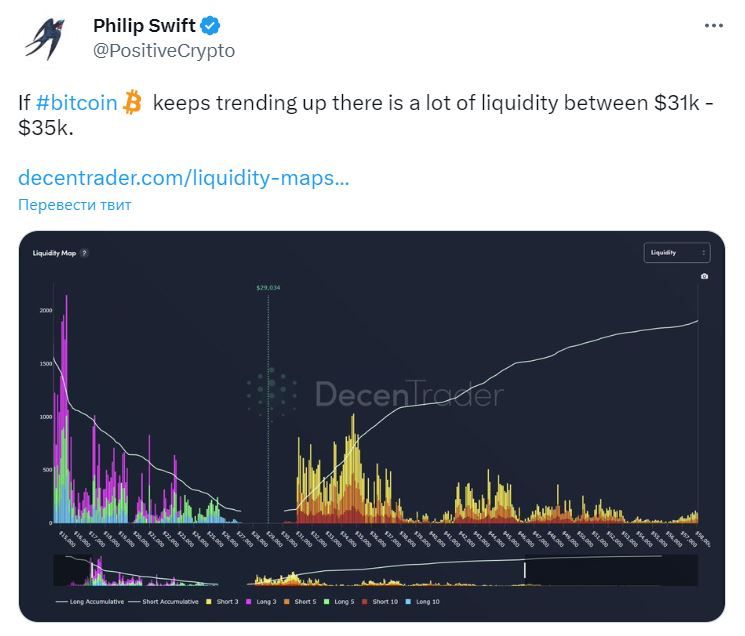The image size is (745, 636).
Task: Toggle the Long 10 legend series
Action: tap(427, 602)
